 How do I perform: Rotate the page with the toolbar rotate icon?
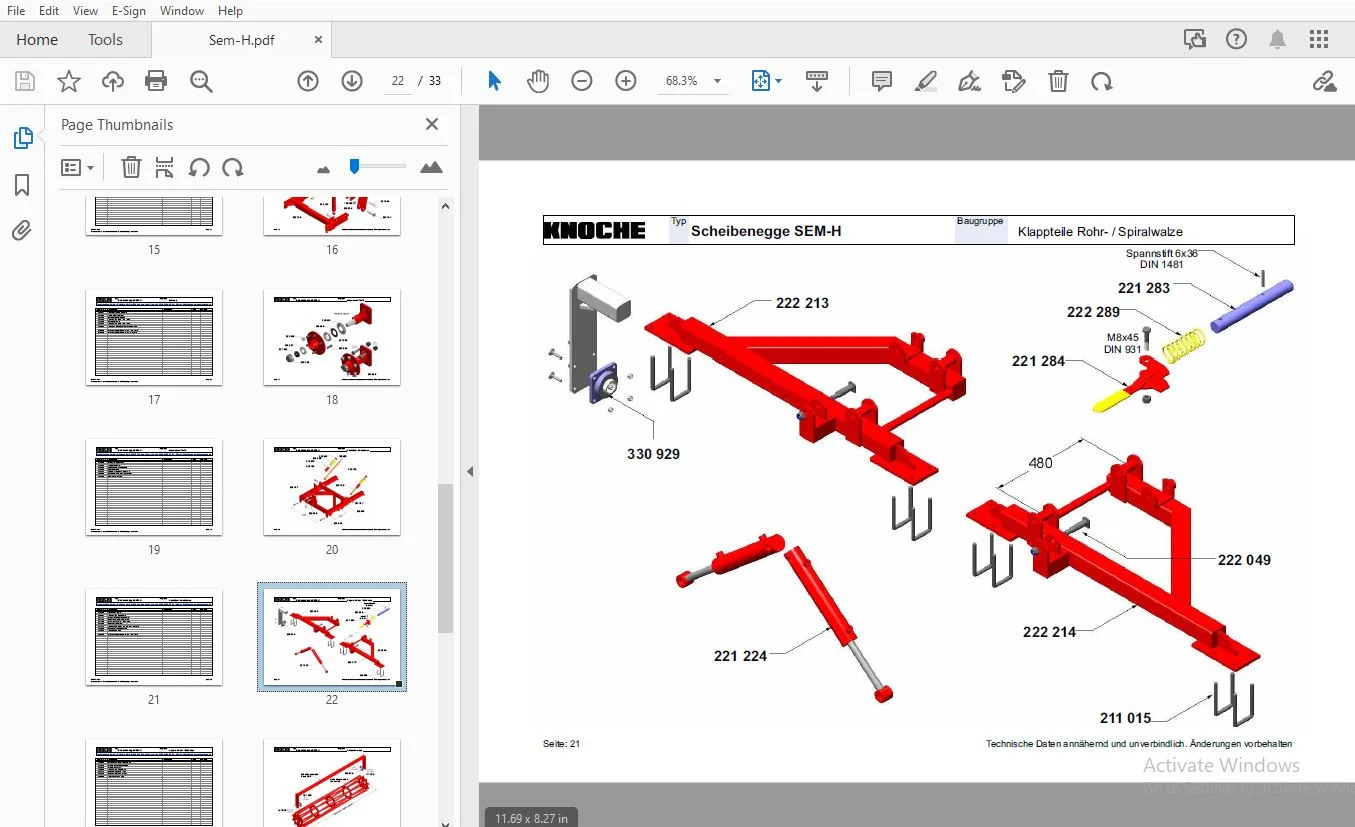coord(1102,81)
